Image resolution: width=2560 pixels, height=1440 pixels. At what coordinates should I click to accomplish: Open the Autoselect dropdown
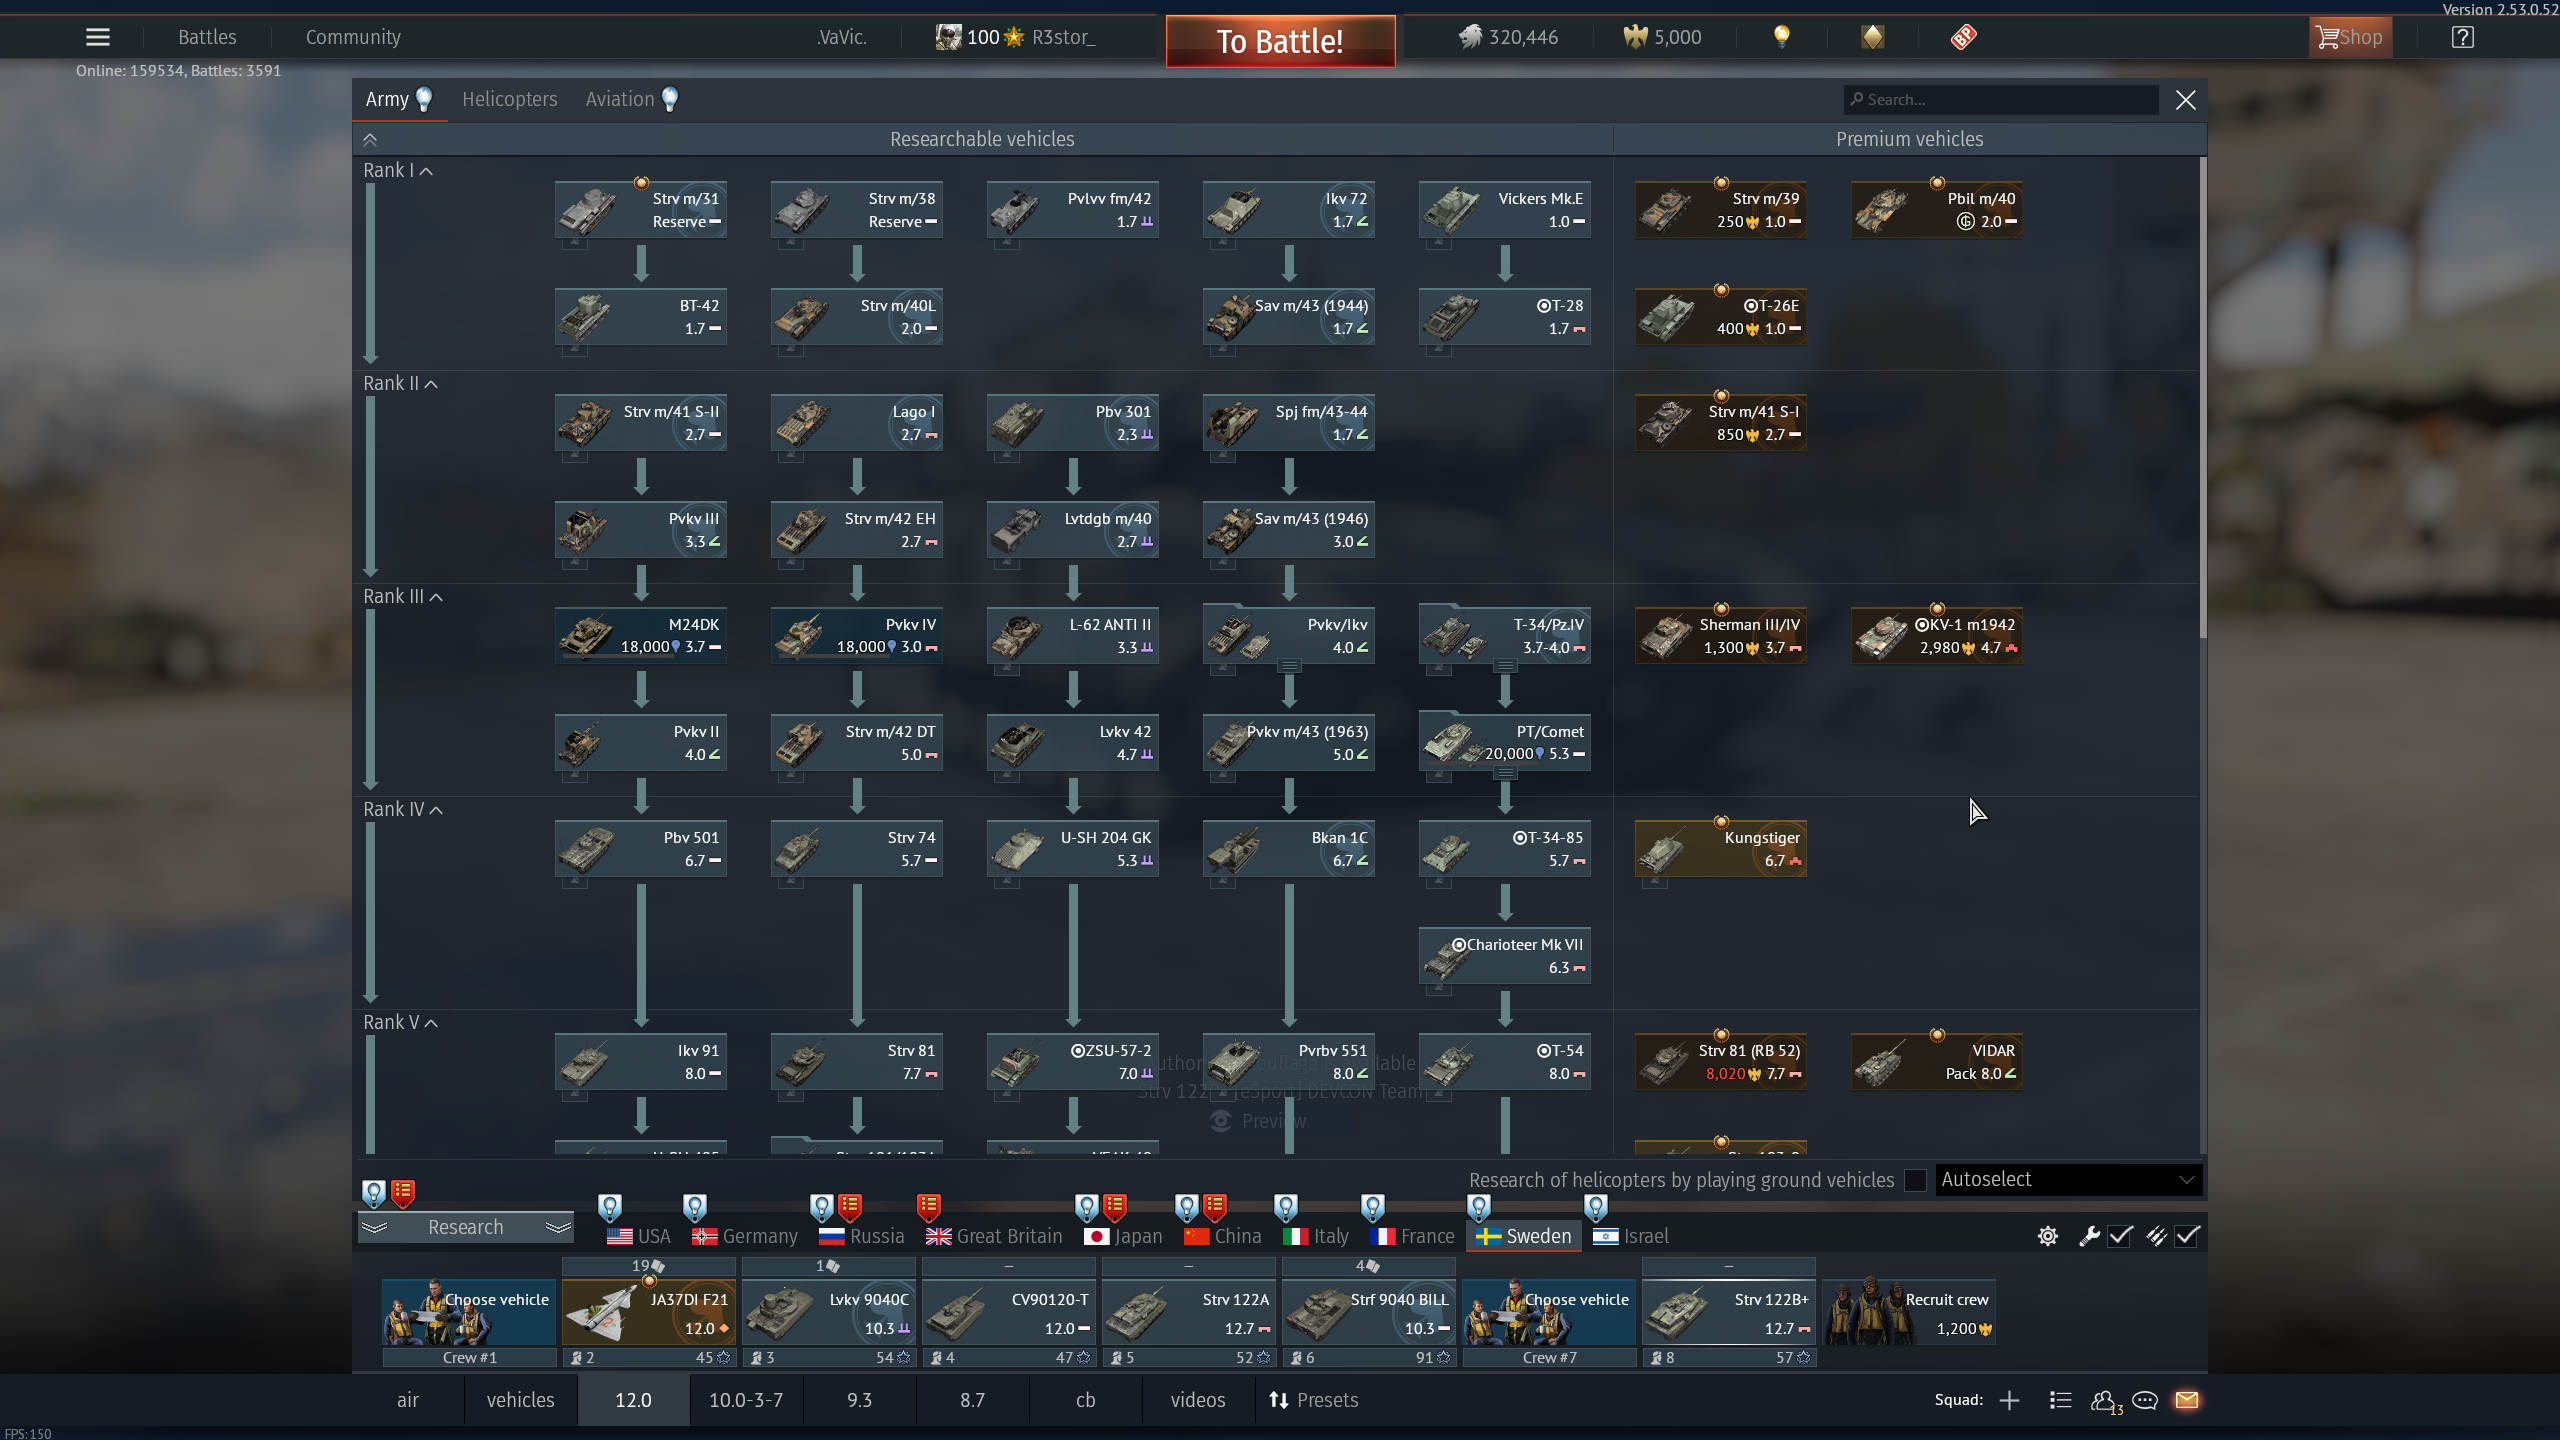point(2067,1180)
